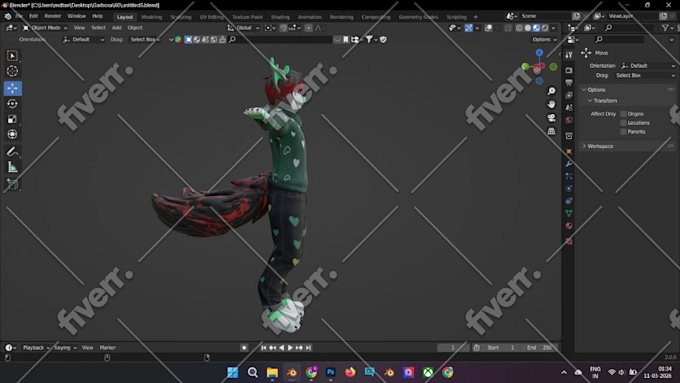Open the Modifiers wrench properties tab

point(569,164)
